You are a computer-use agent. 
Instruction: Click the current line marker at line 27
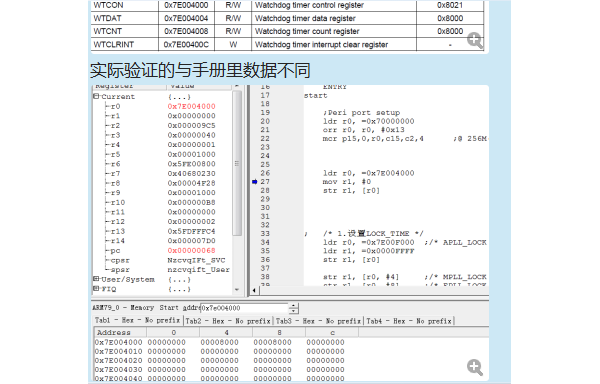point(254,182)
